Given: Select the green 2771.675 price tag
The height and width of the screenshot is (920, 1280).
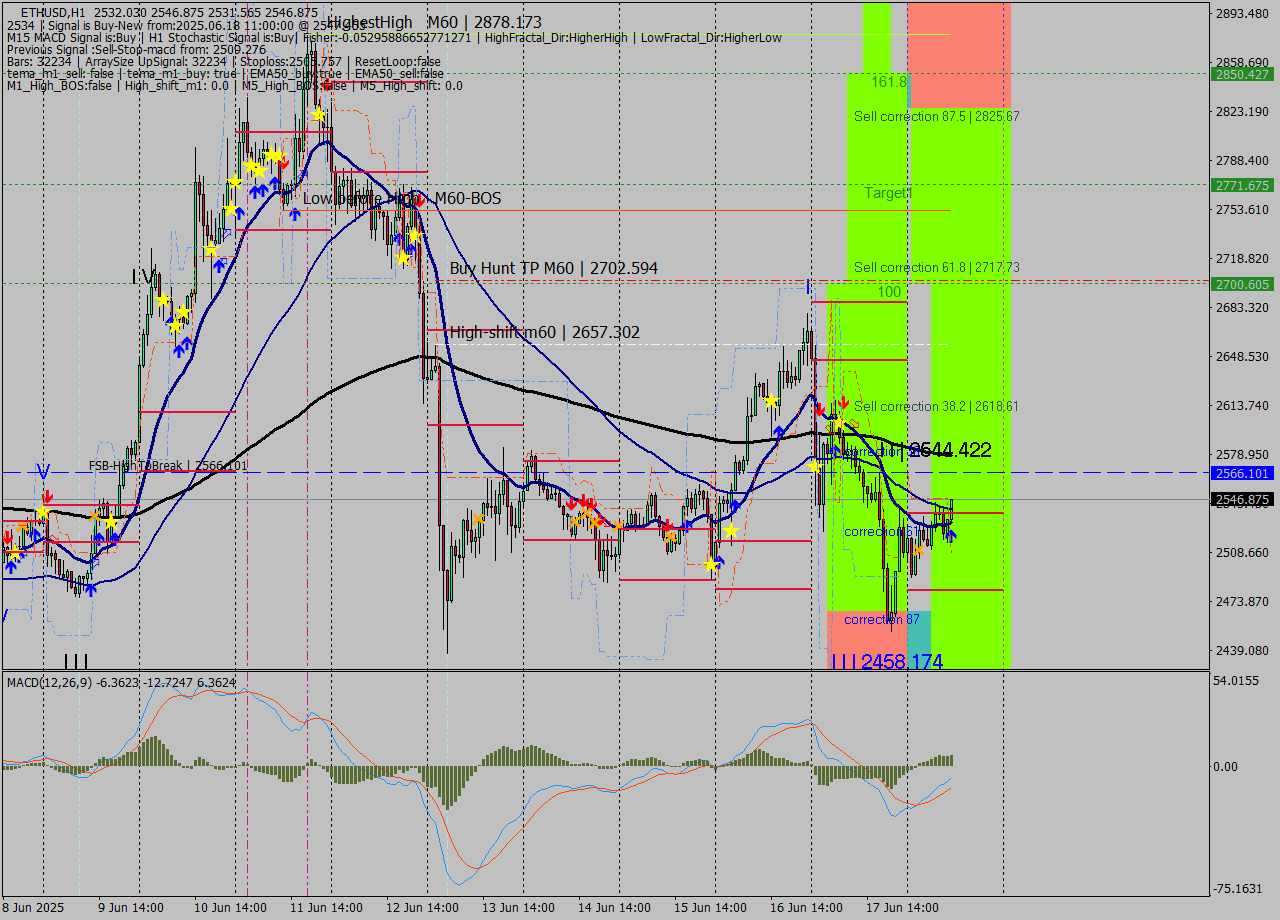Looking at the screenshot, I should [1240, 185].
